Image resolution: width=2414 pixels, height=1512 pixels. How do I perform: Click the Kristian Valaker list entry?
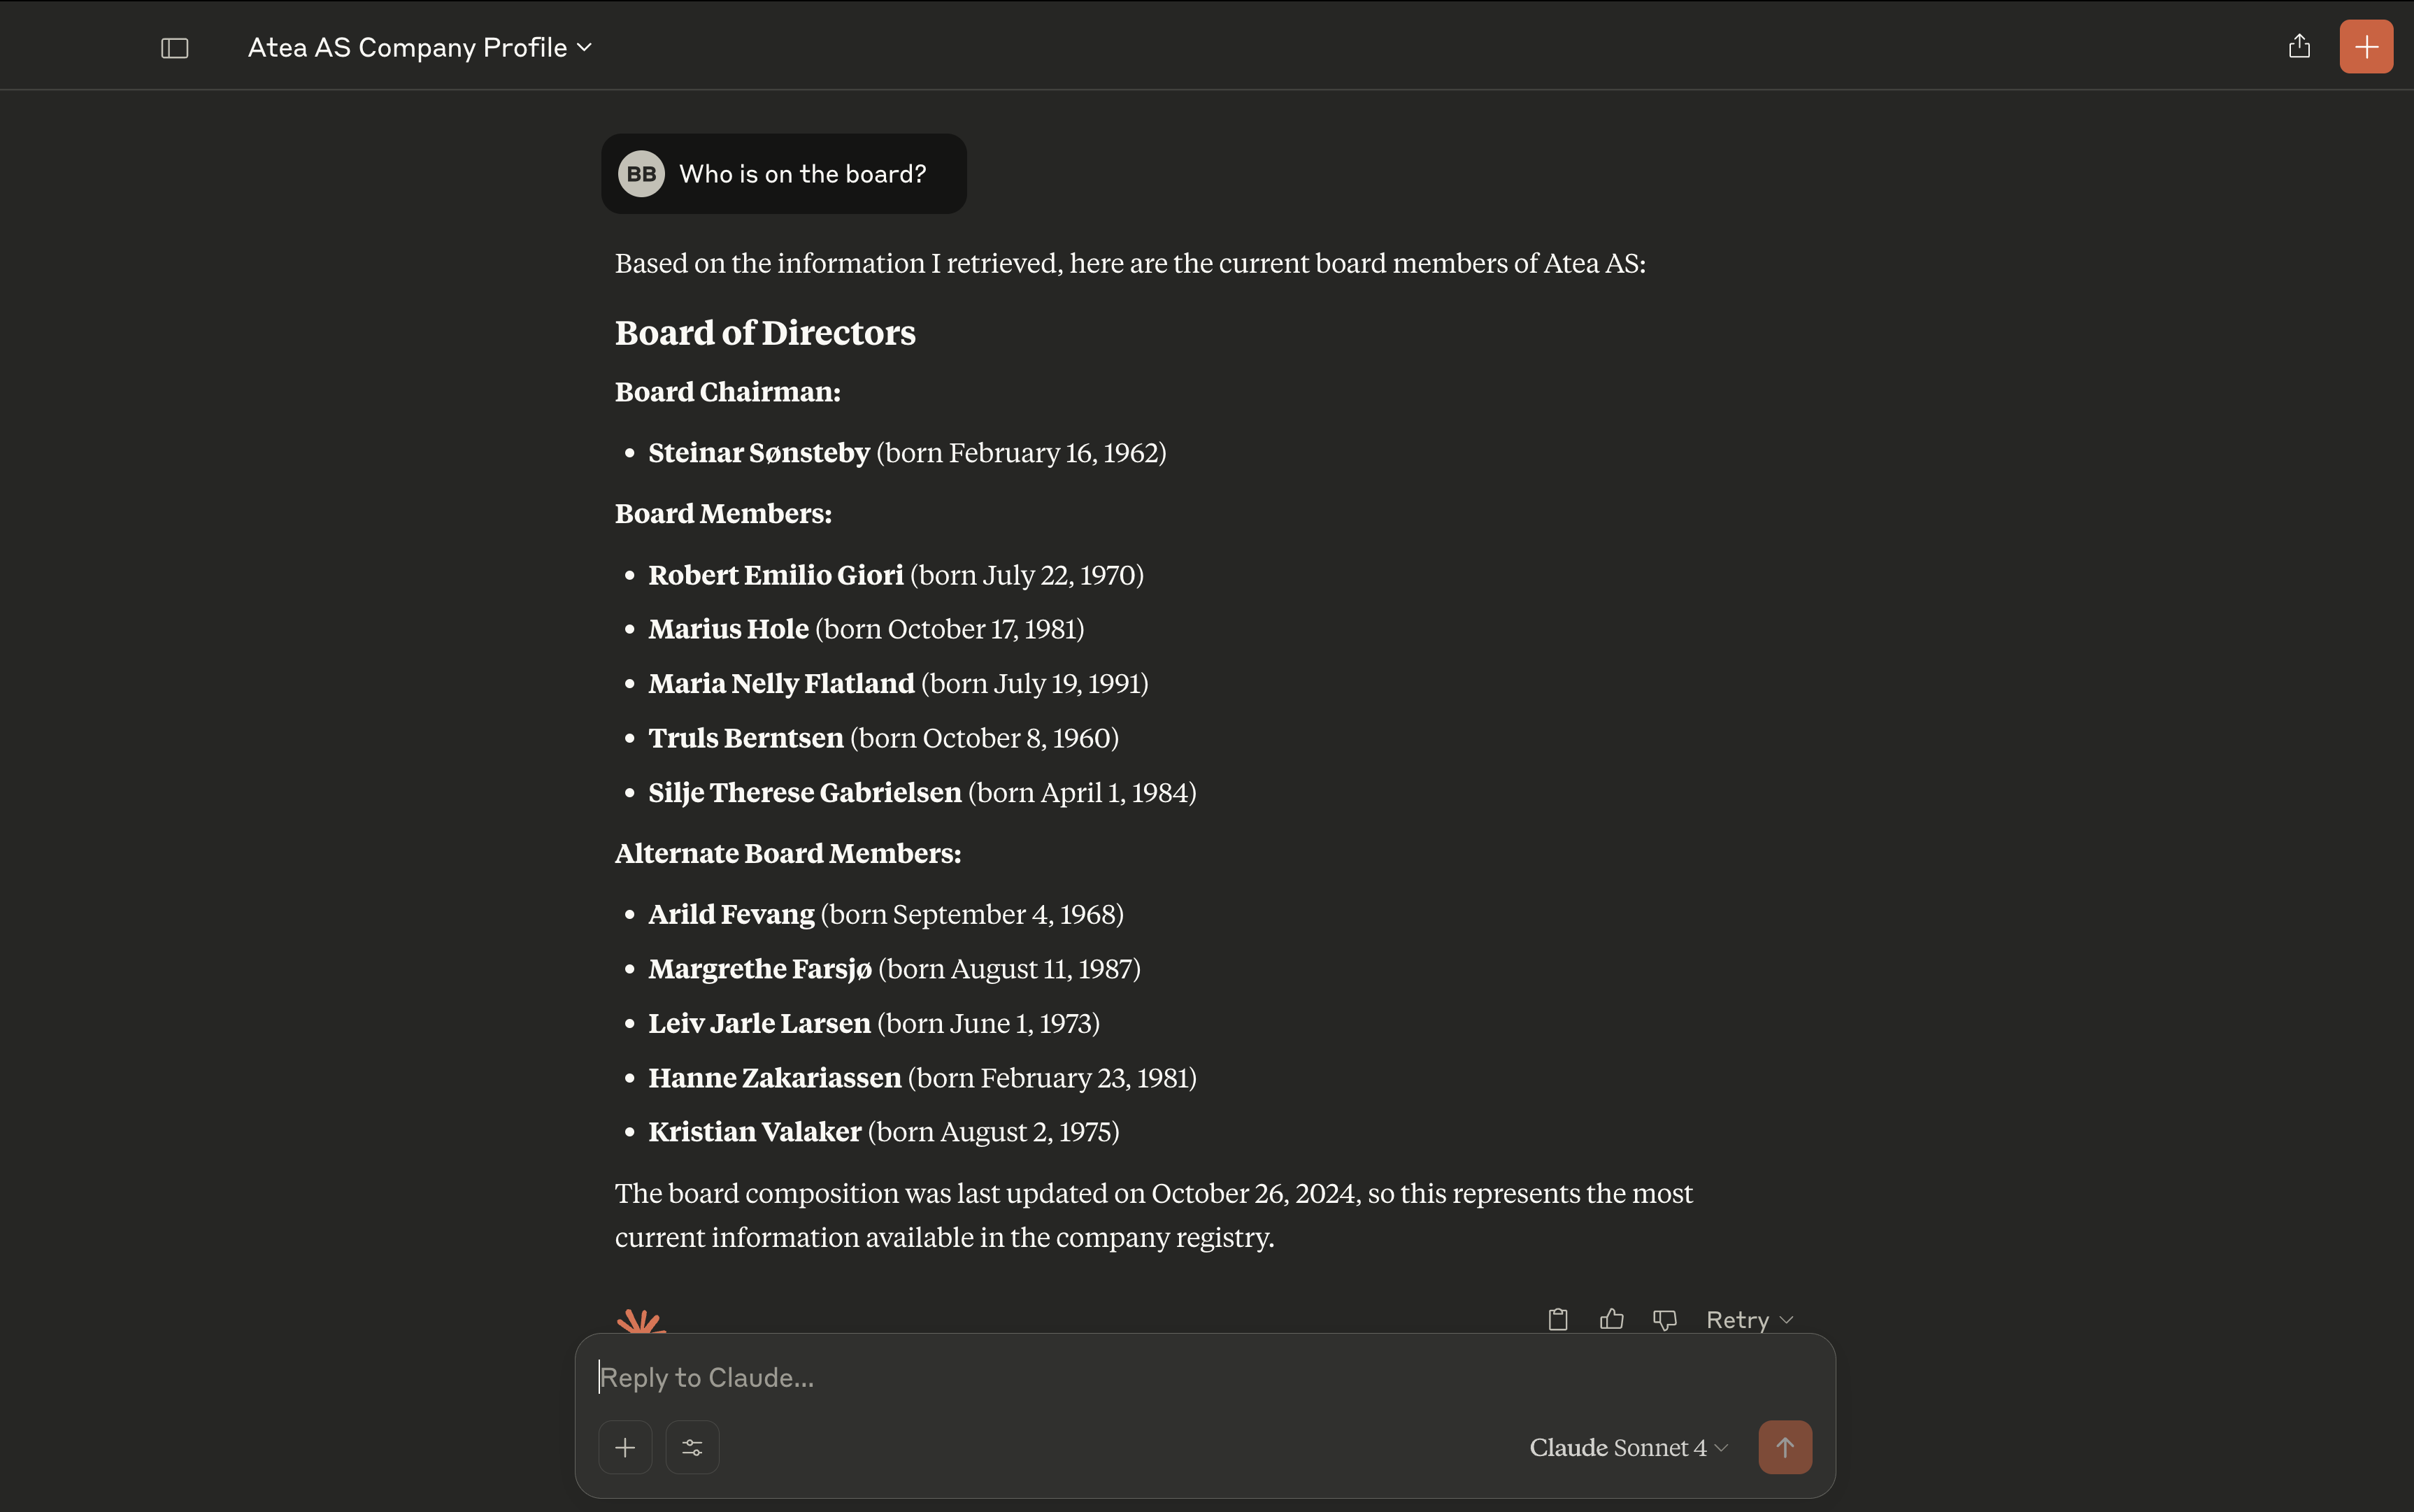tap(883, 1132)
